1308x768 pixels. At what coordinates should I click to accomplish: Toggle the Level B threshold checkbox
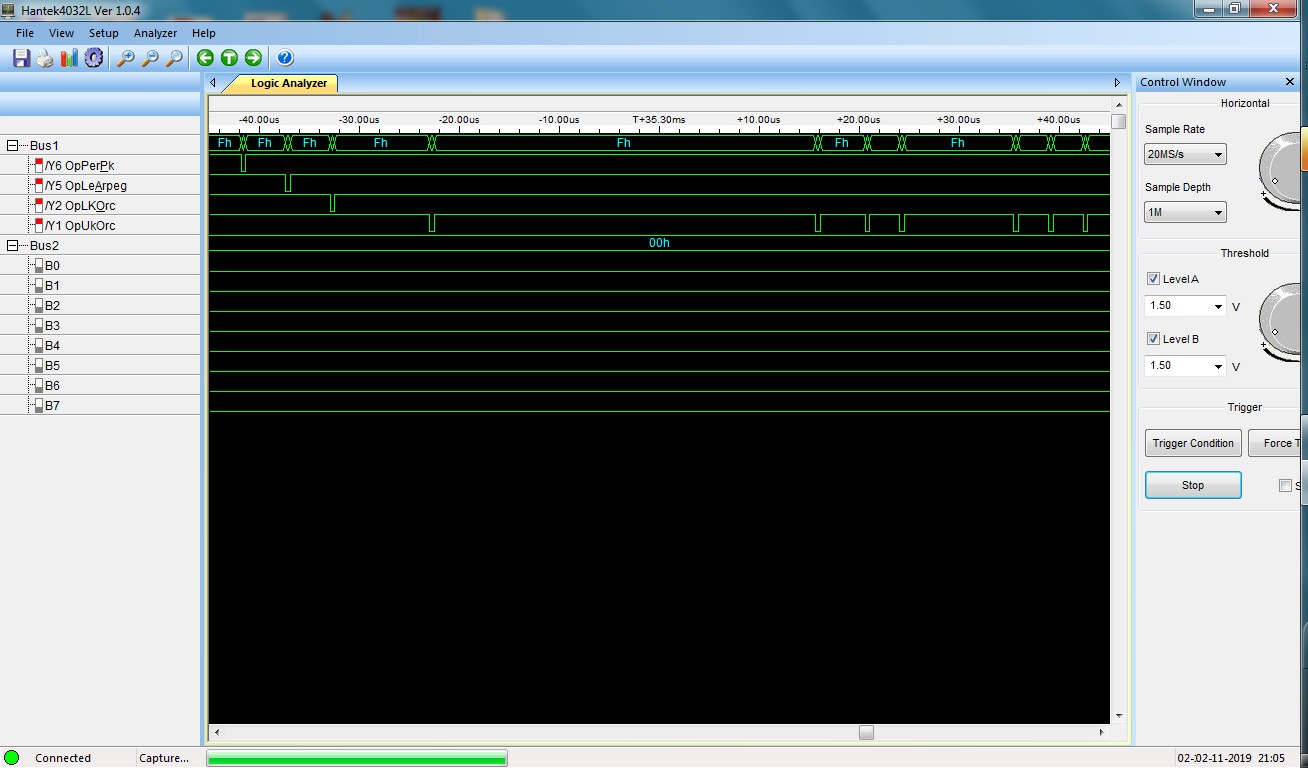pyautogui.click(x=1154, y=339)
